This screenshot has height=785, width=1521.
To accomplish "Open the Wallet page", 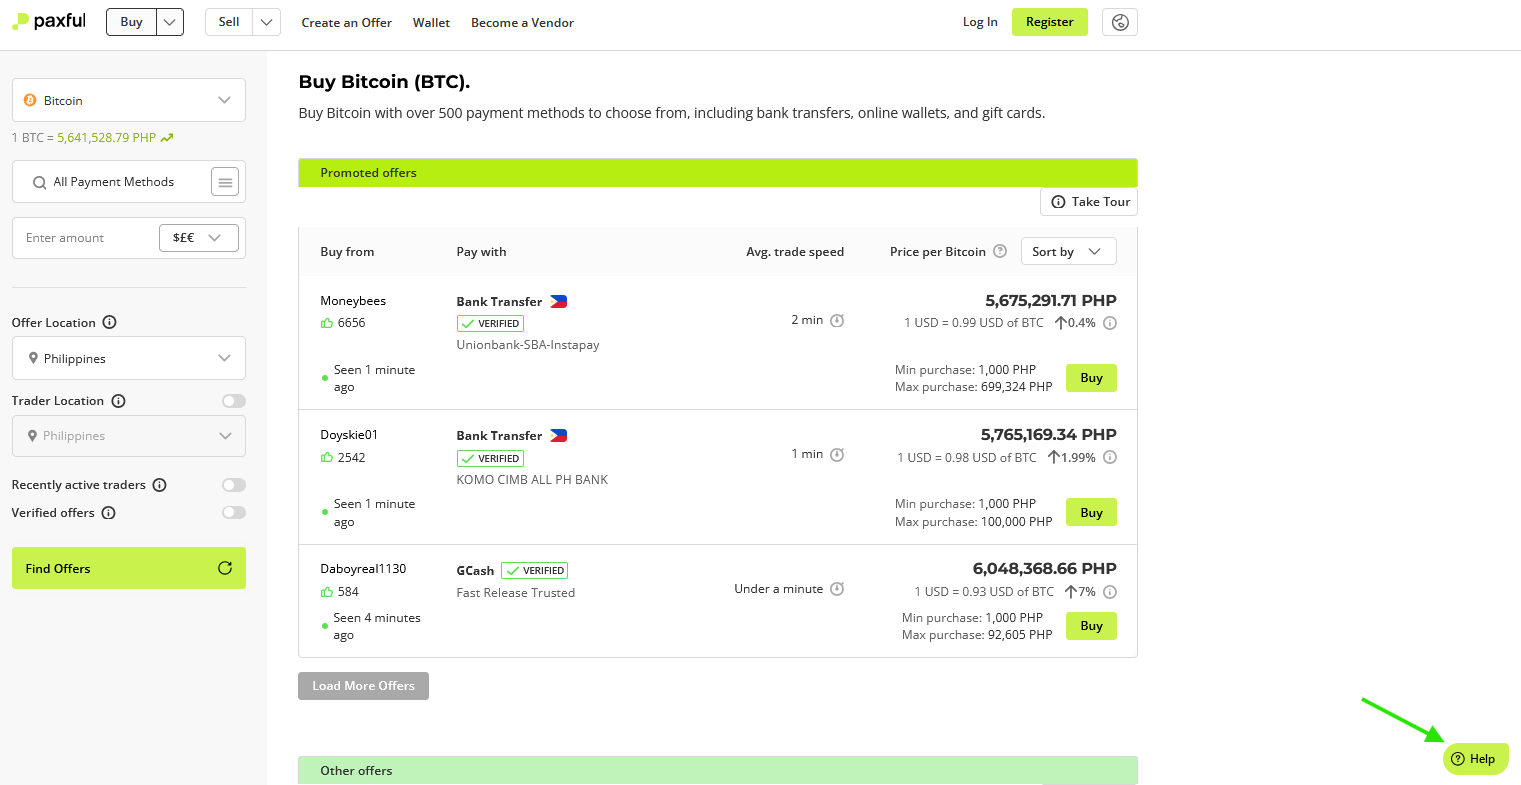I will pyautogui.click(x=431, y=22).
